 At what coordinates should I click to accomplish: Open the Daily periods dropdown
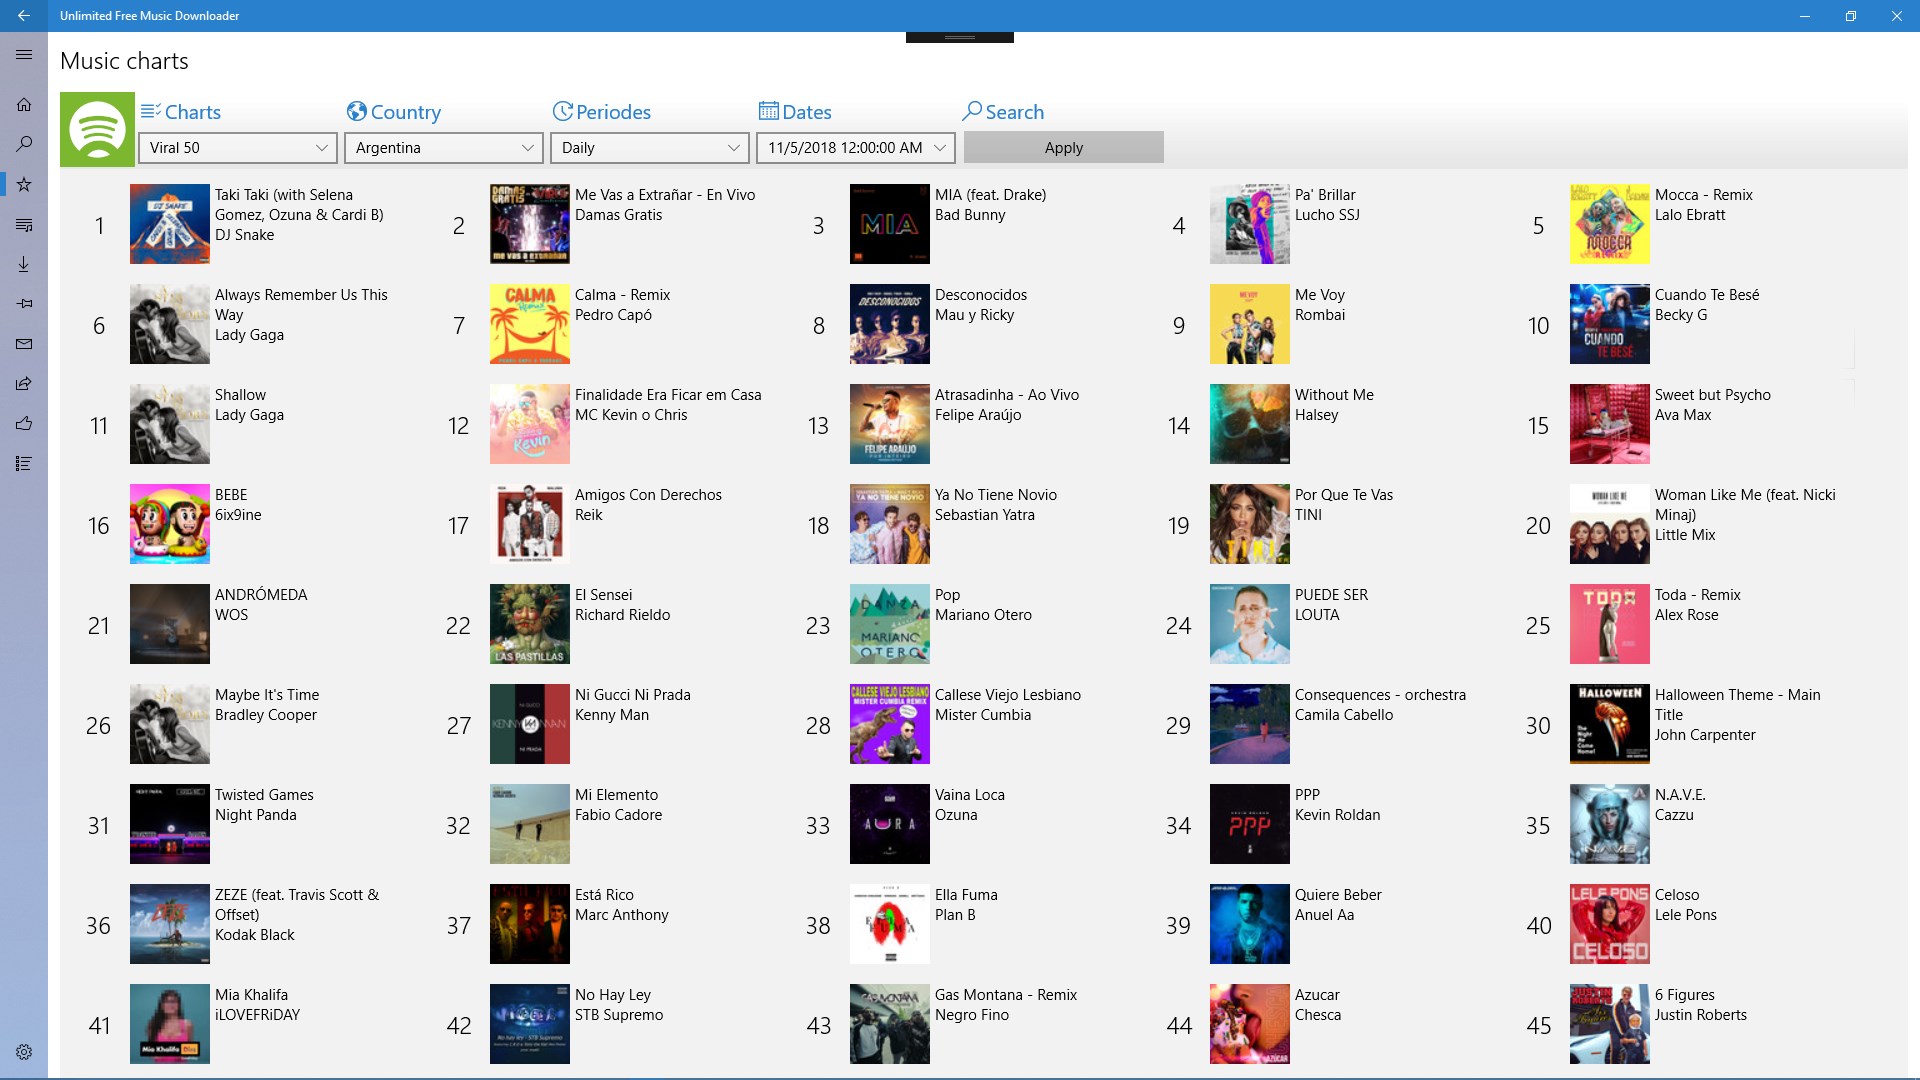[649, 148]
